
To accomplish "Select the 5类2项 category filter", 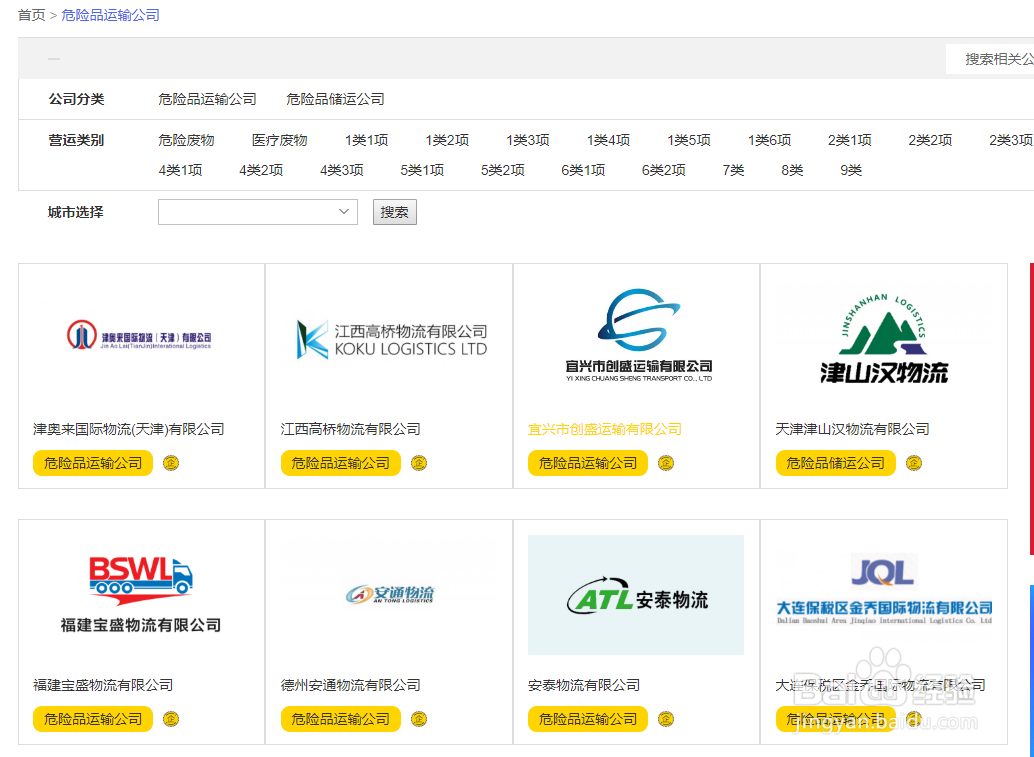I will (502, 171).
